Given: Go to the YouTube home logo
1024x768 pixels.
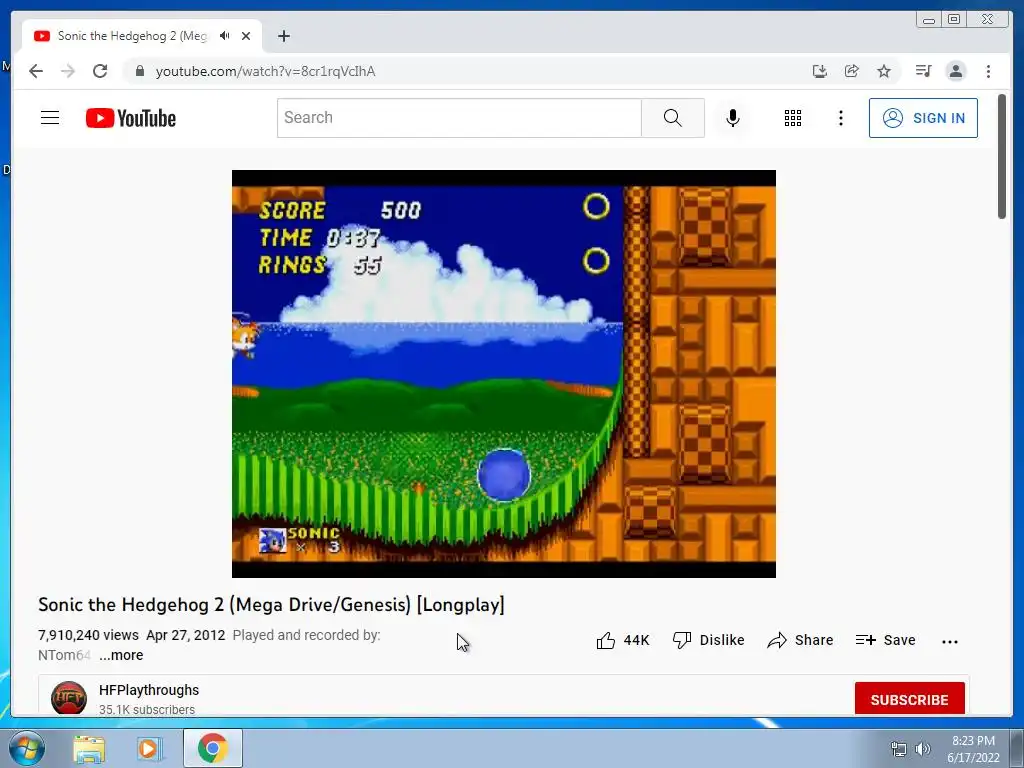Looking at the screenshot, I should tap(131, 118).
